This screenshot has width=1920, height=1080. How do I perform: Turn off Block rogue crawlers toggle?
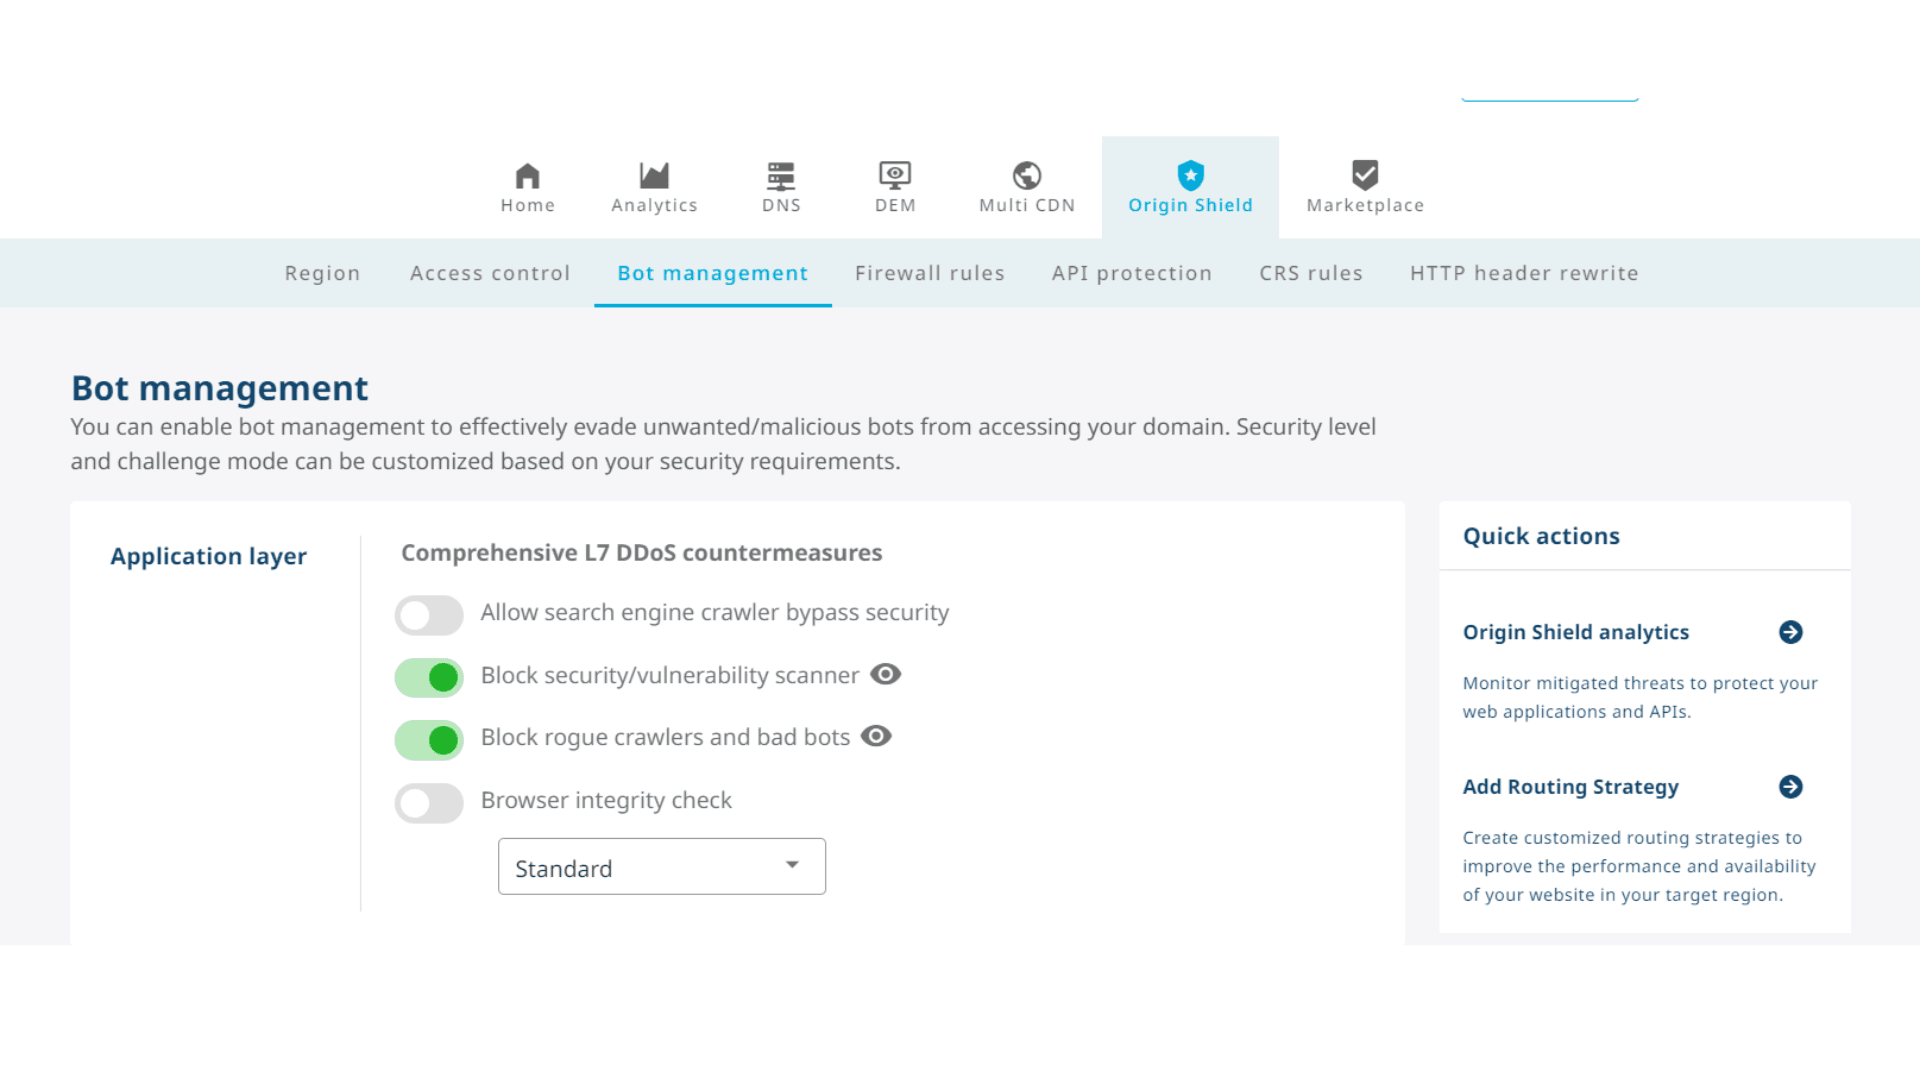point(429,740)
